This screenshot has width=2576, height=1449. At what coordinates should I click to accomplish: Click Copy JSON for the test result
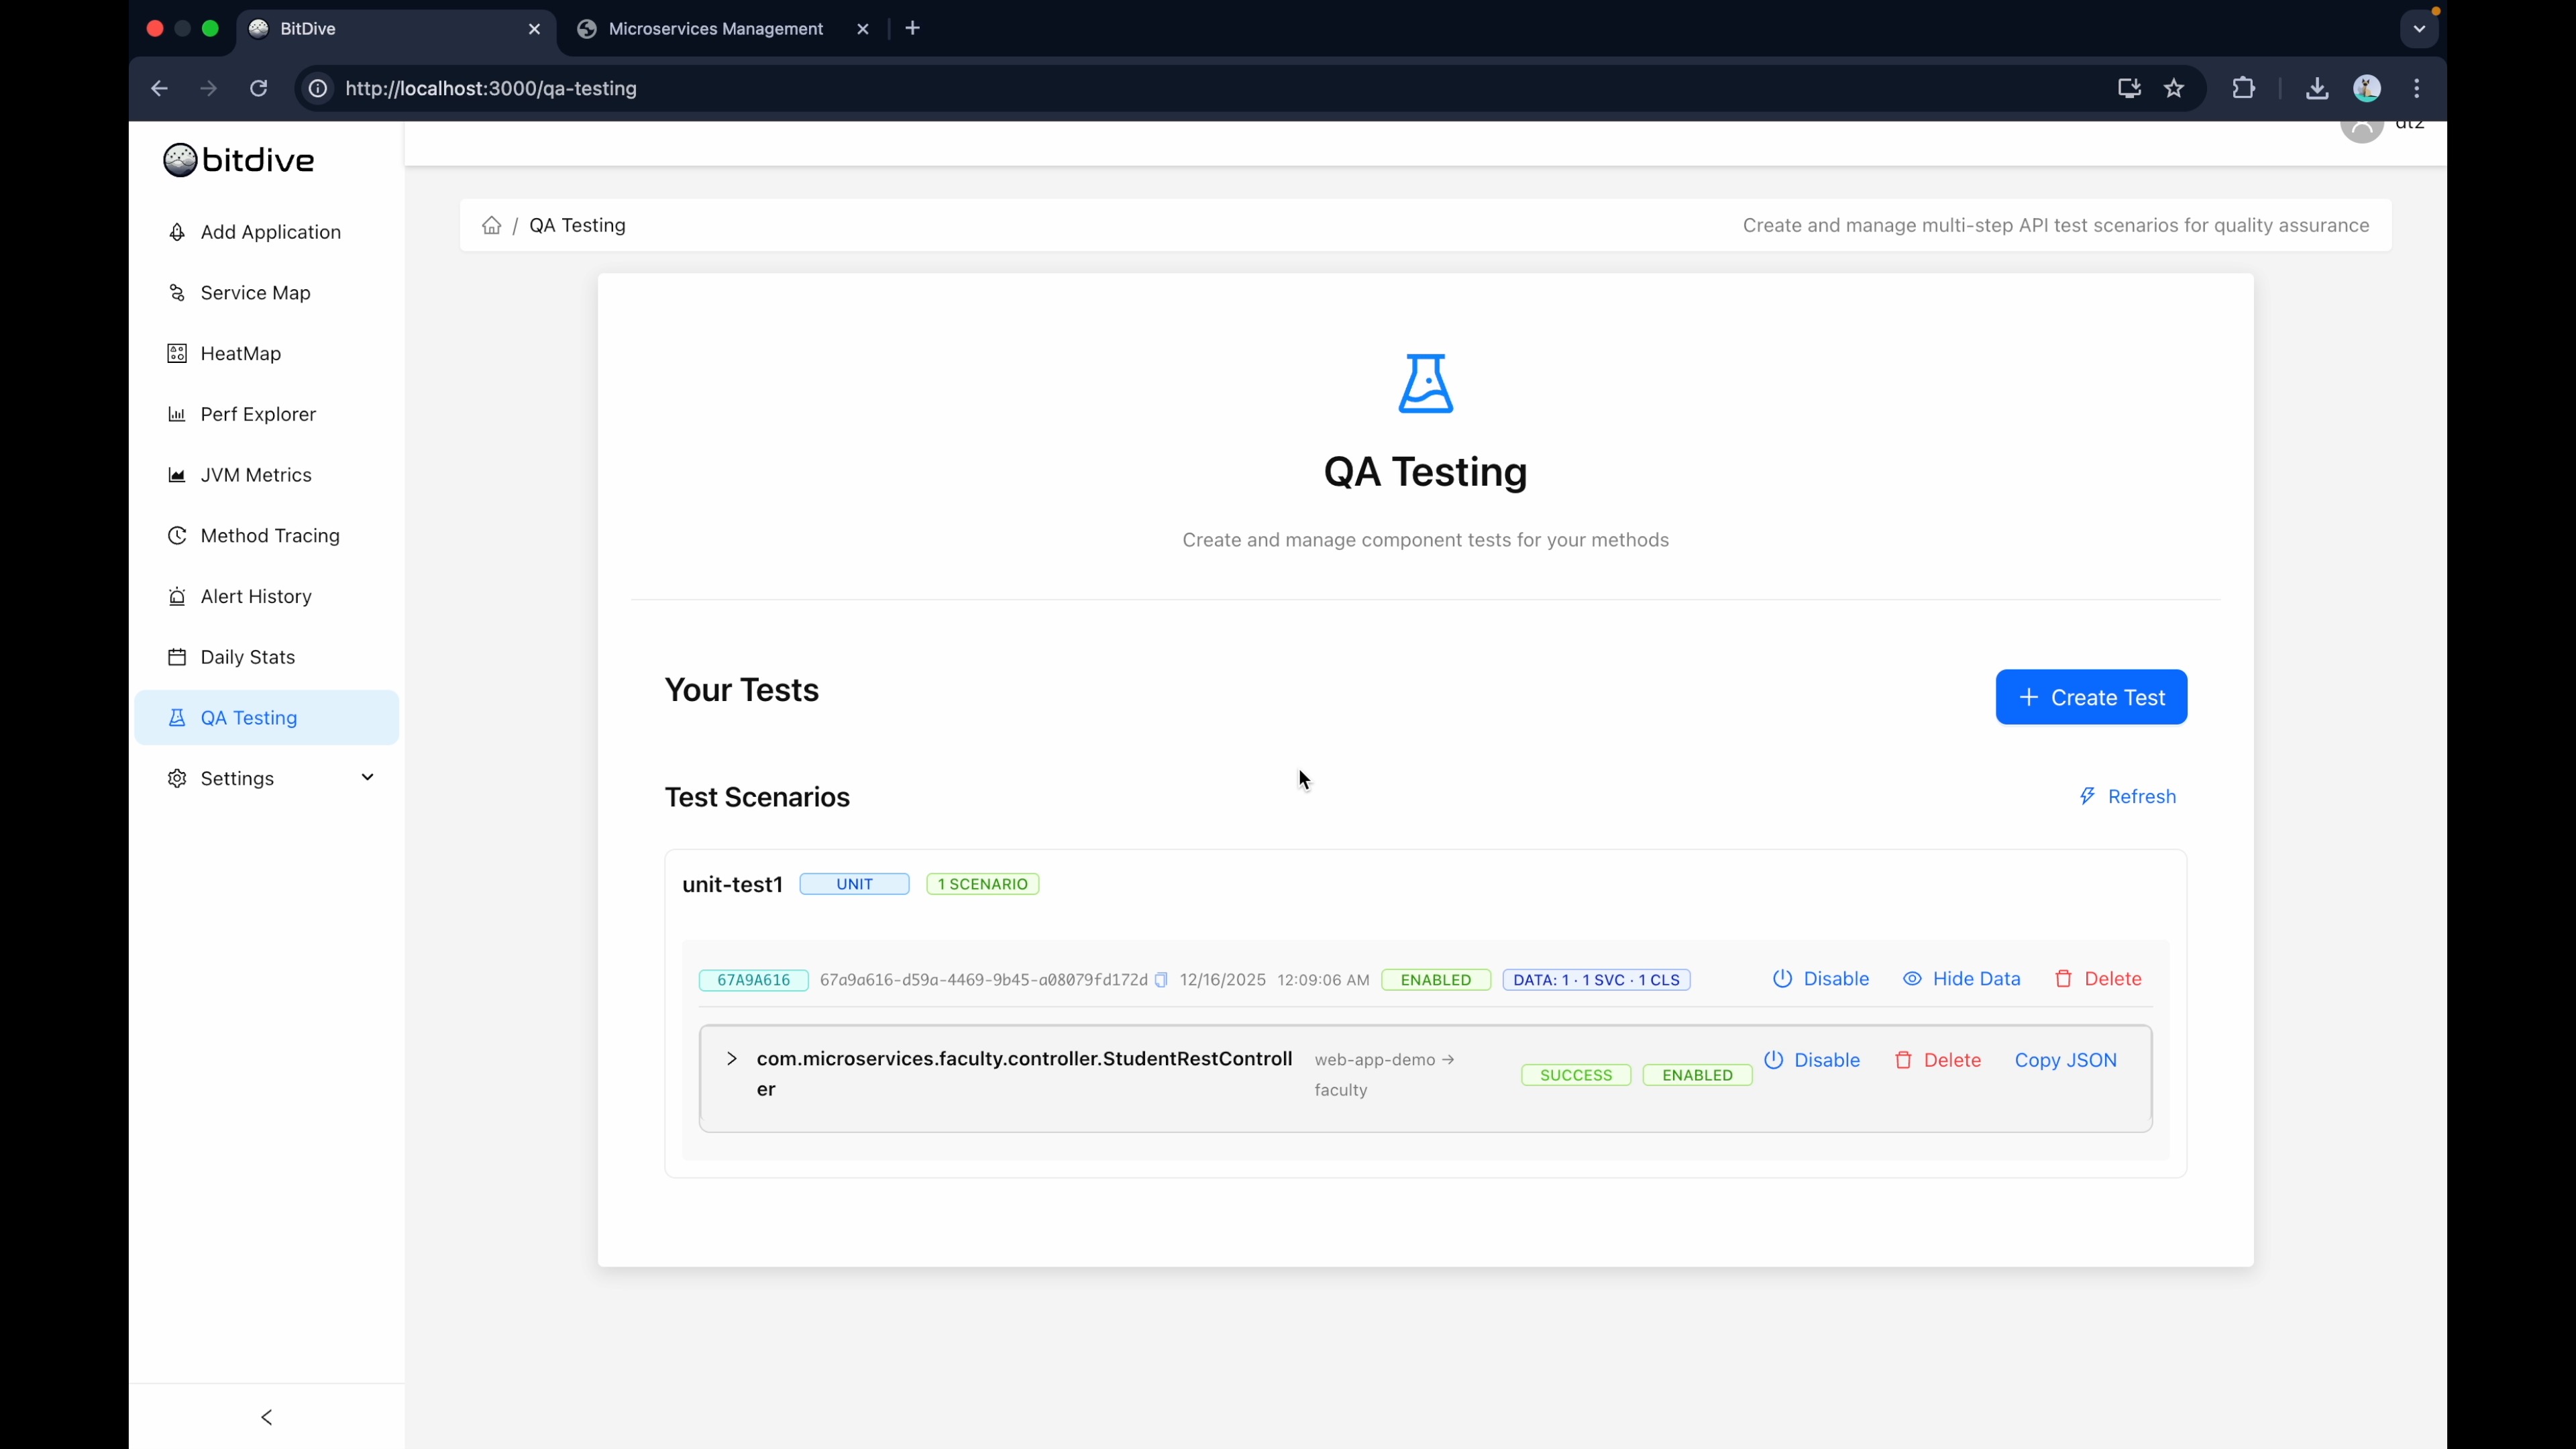coord(2065,1060)
